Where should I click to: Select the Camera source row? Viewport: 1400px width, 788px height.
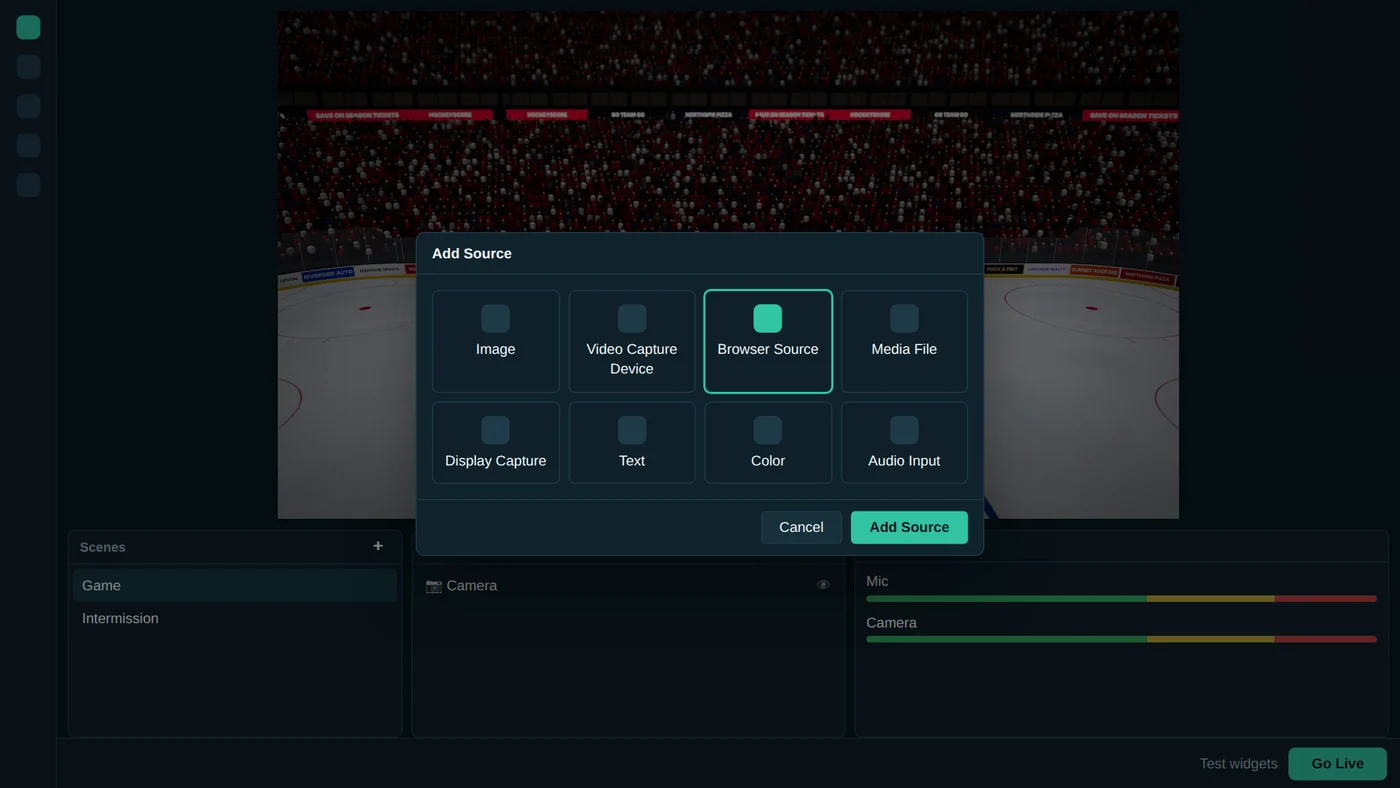628,585
